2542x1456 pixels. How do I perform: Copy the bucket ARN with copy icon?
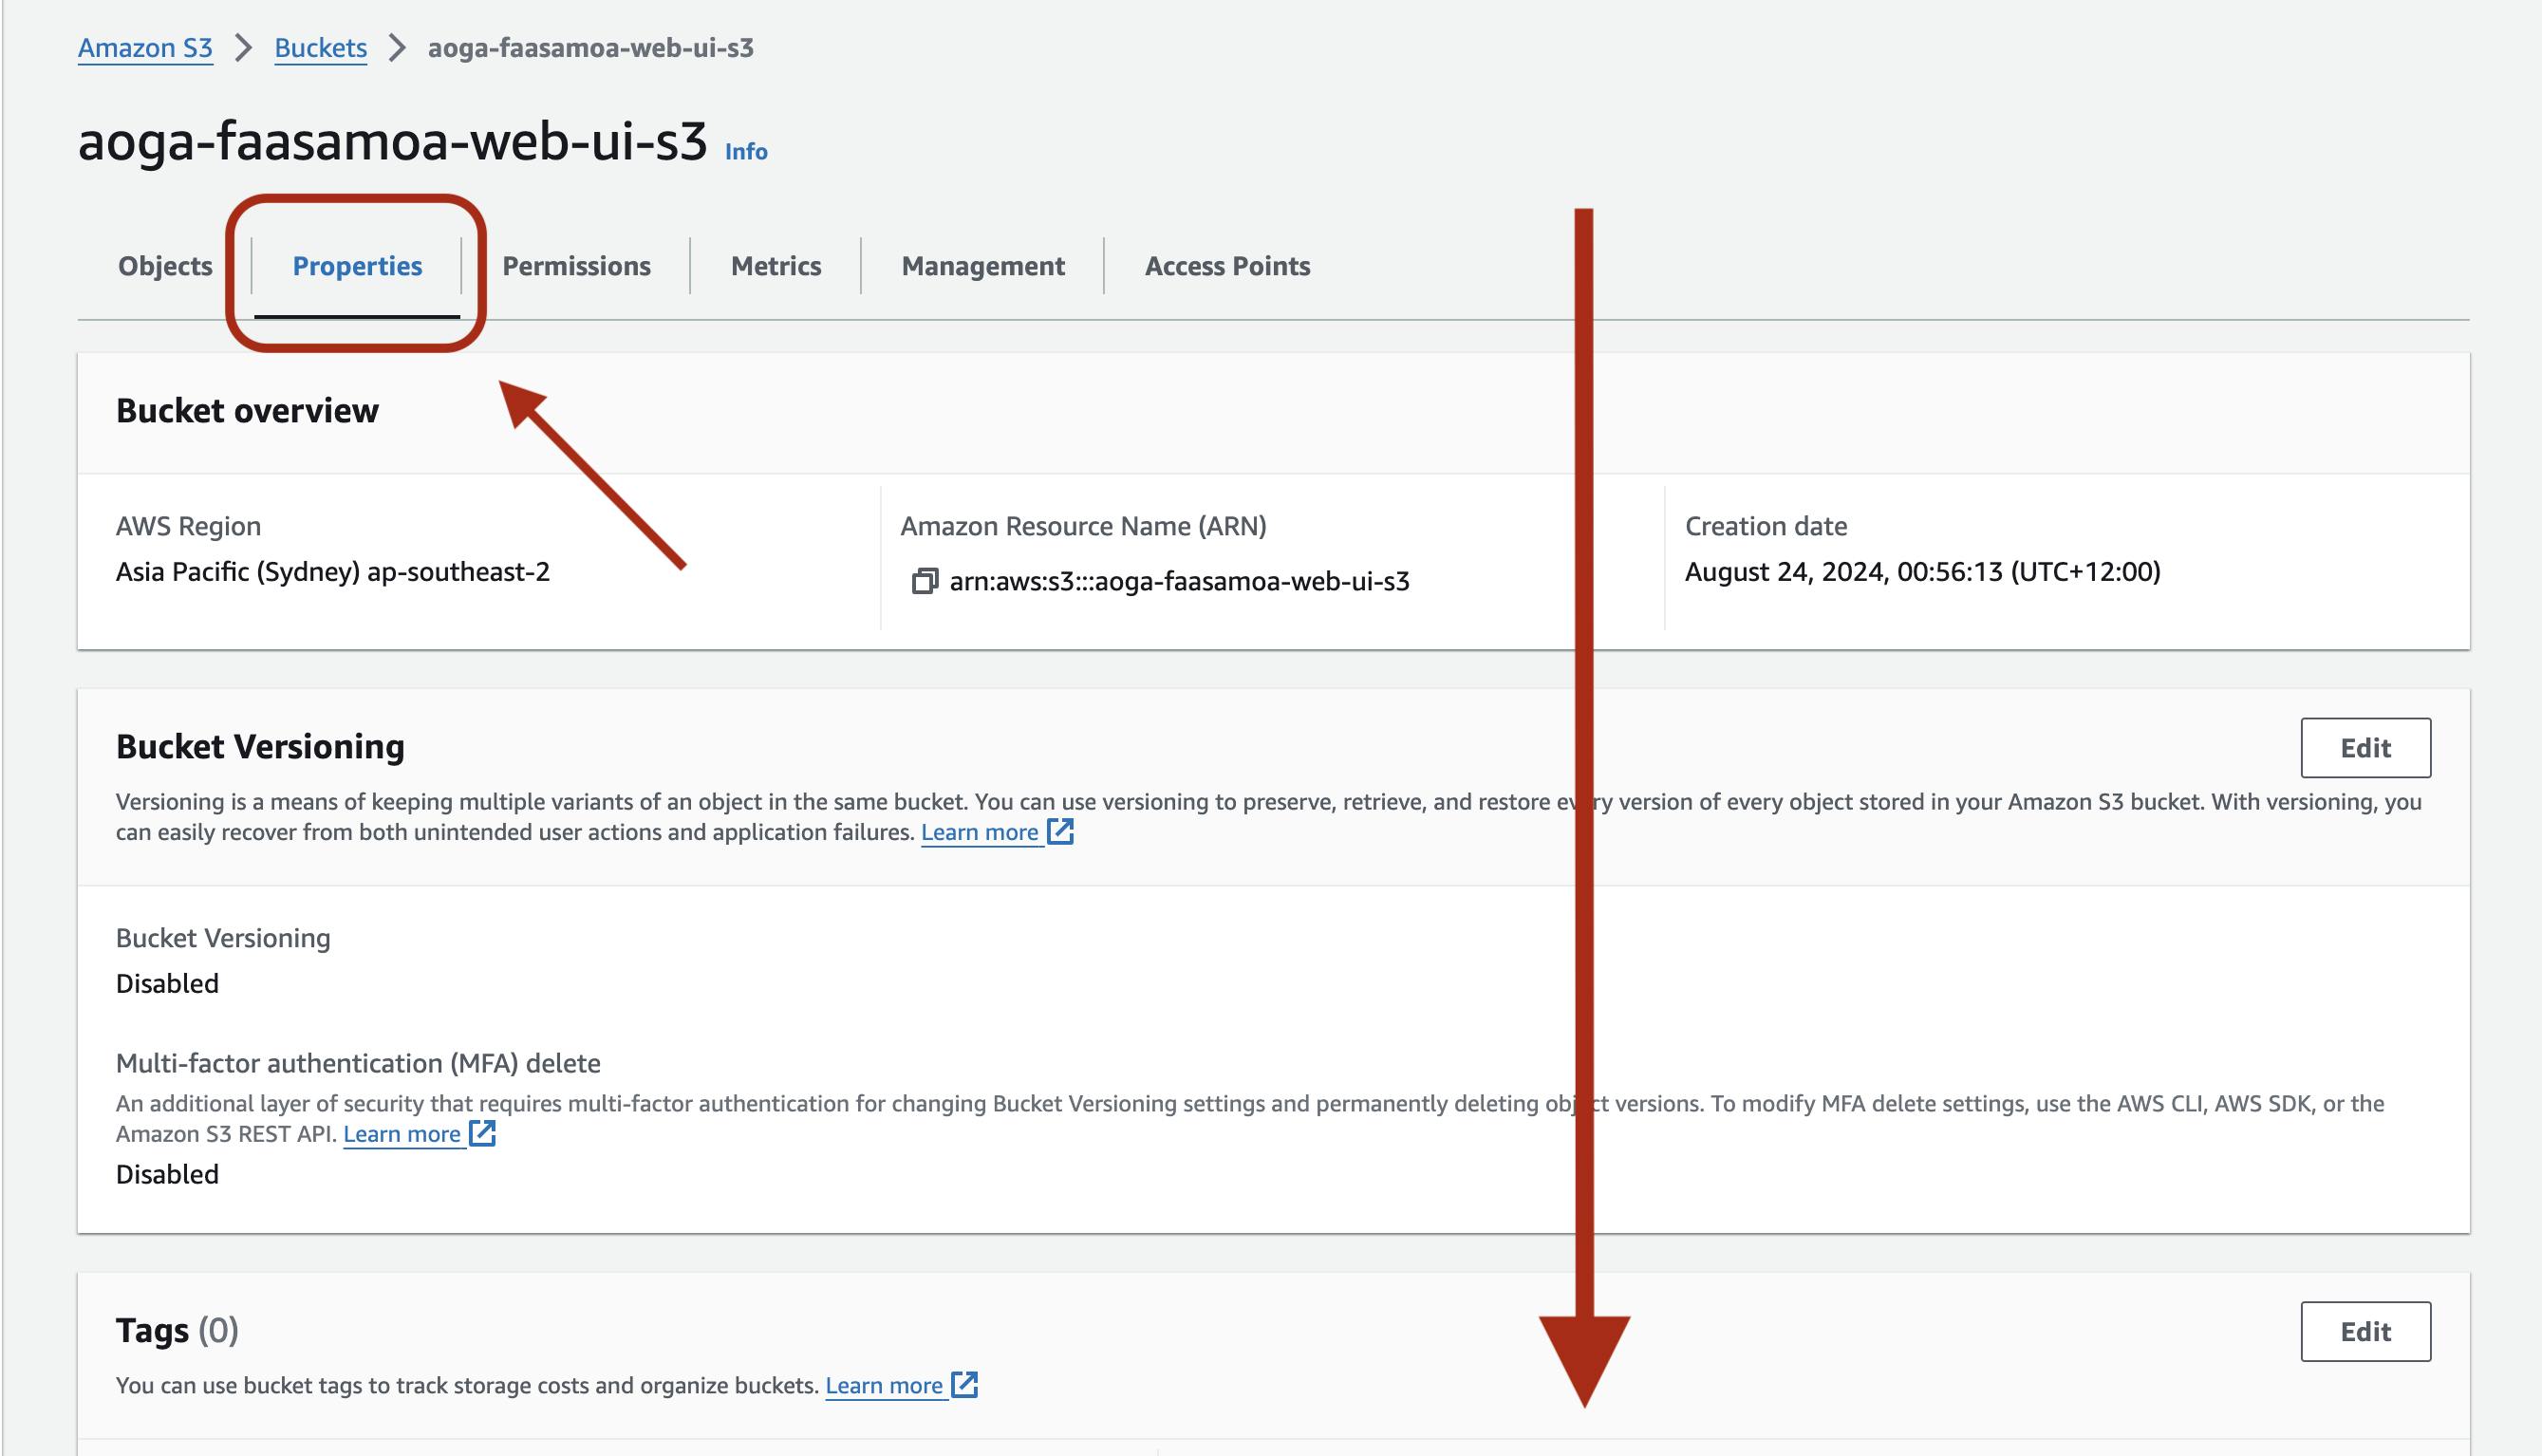click(x=924, y=581)
